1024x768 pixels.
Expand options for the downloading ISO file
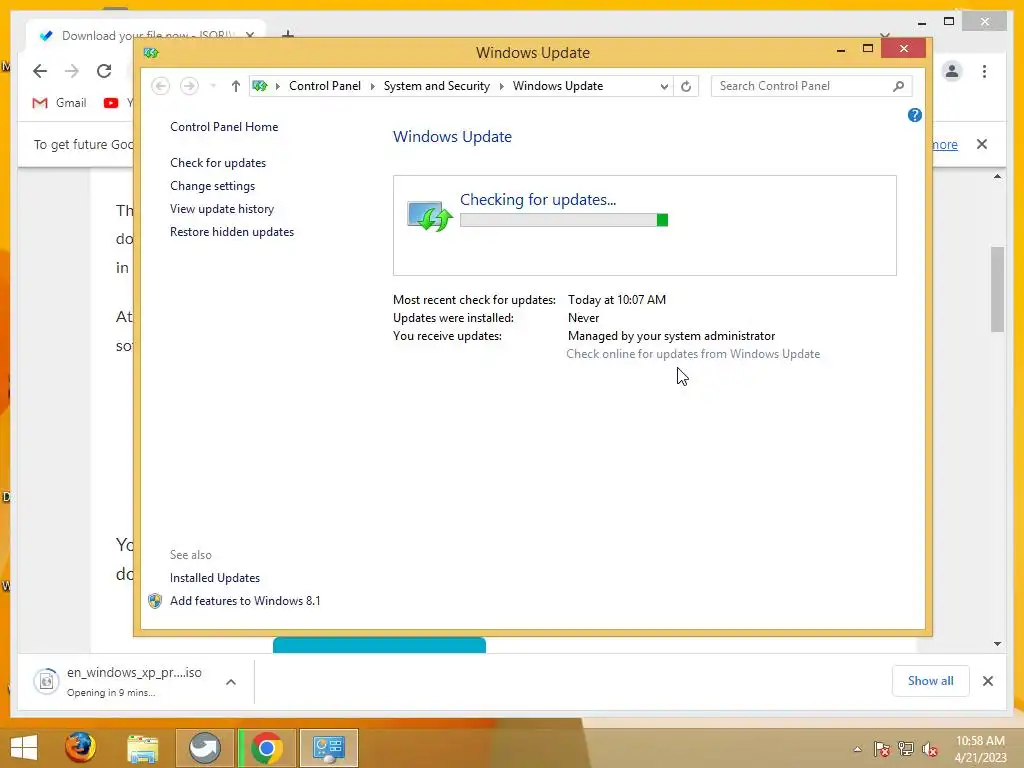pyautogui.click(x=231, y=682)
